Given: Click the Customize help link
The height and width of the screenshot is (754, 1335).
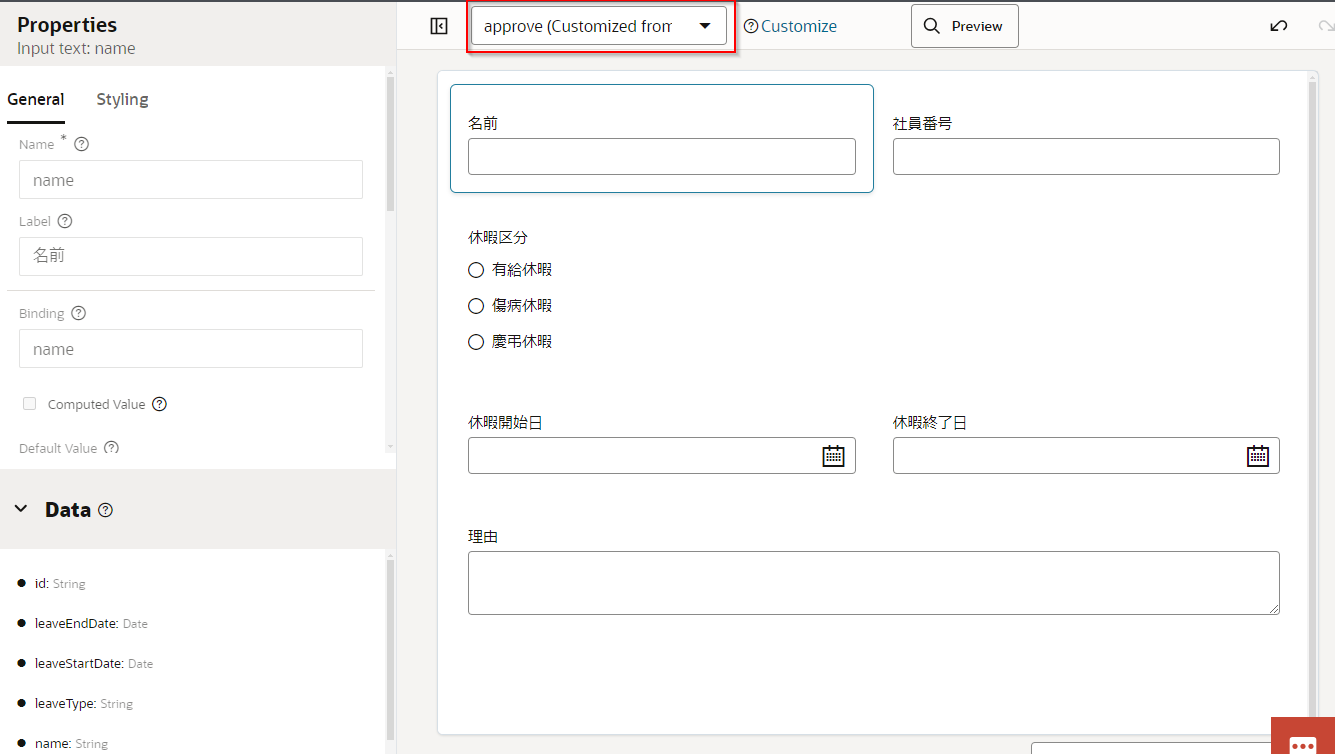Looking at the screenshot, I should 790,27.
